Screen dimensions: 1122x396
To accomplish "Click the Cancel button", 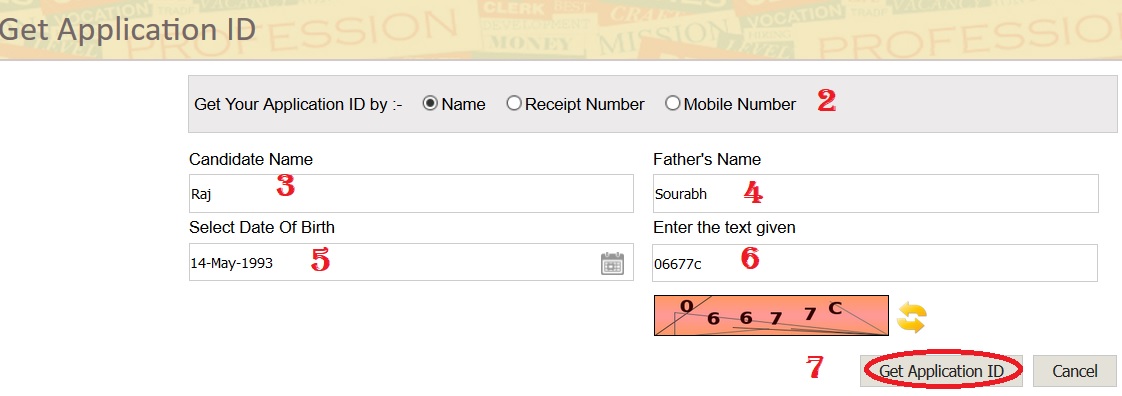I will click(1075, 371).
